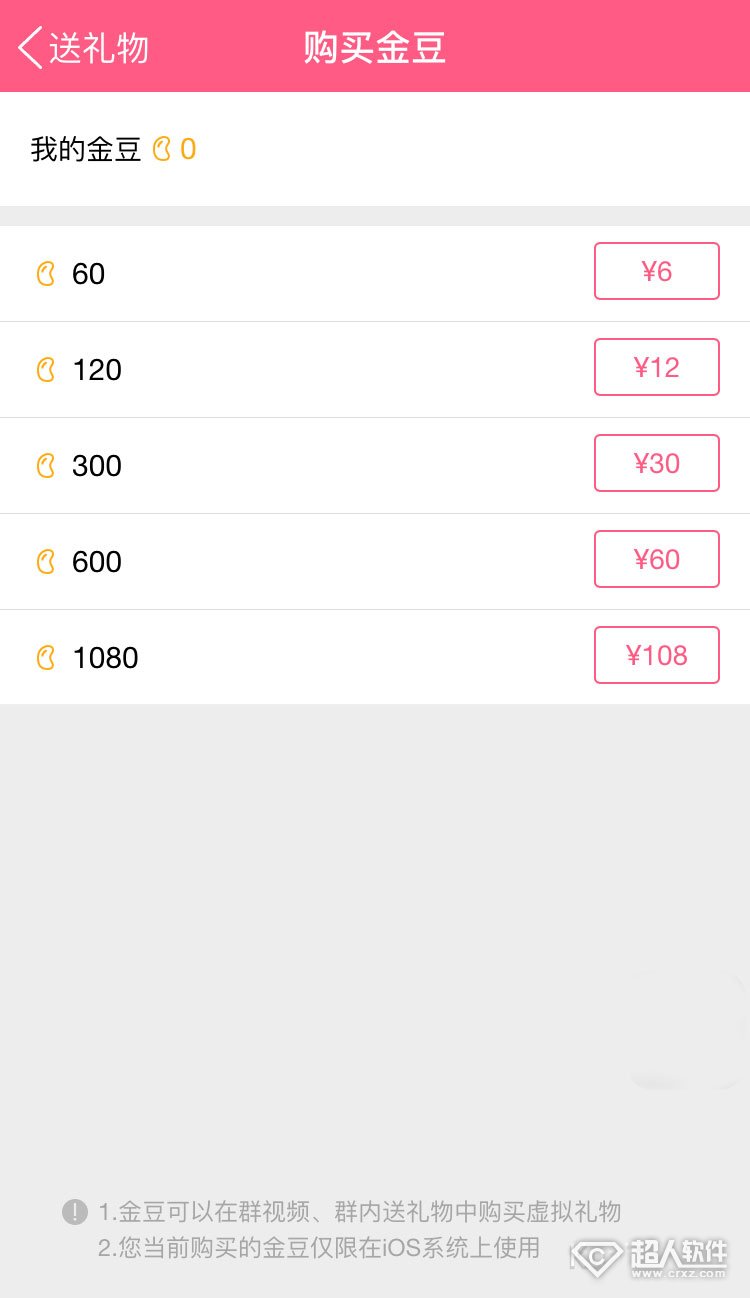Select the 300 gold beans row
Screen dimensions: 750x1298
pyautogui.click(x=375, y=466)
